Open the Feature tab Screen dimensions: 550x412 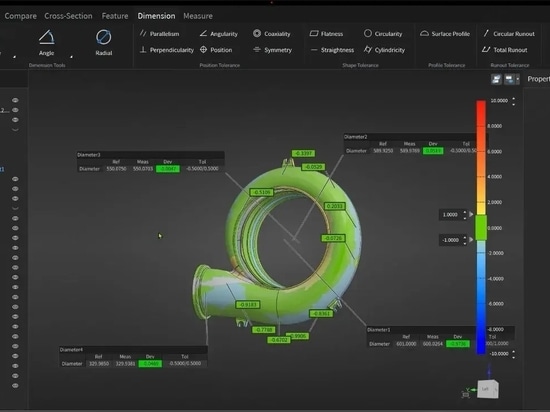(115, 16)
